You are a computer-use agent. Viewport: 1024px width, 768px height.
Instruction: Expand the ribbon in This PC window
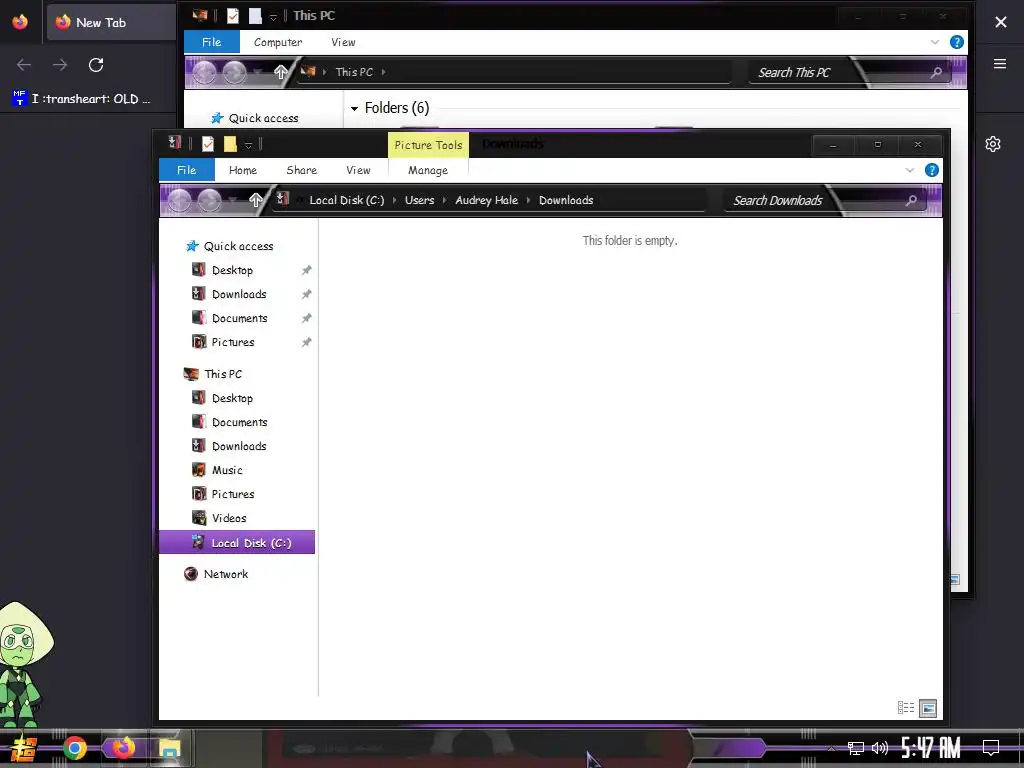[x=935, y=42]
